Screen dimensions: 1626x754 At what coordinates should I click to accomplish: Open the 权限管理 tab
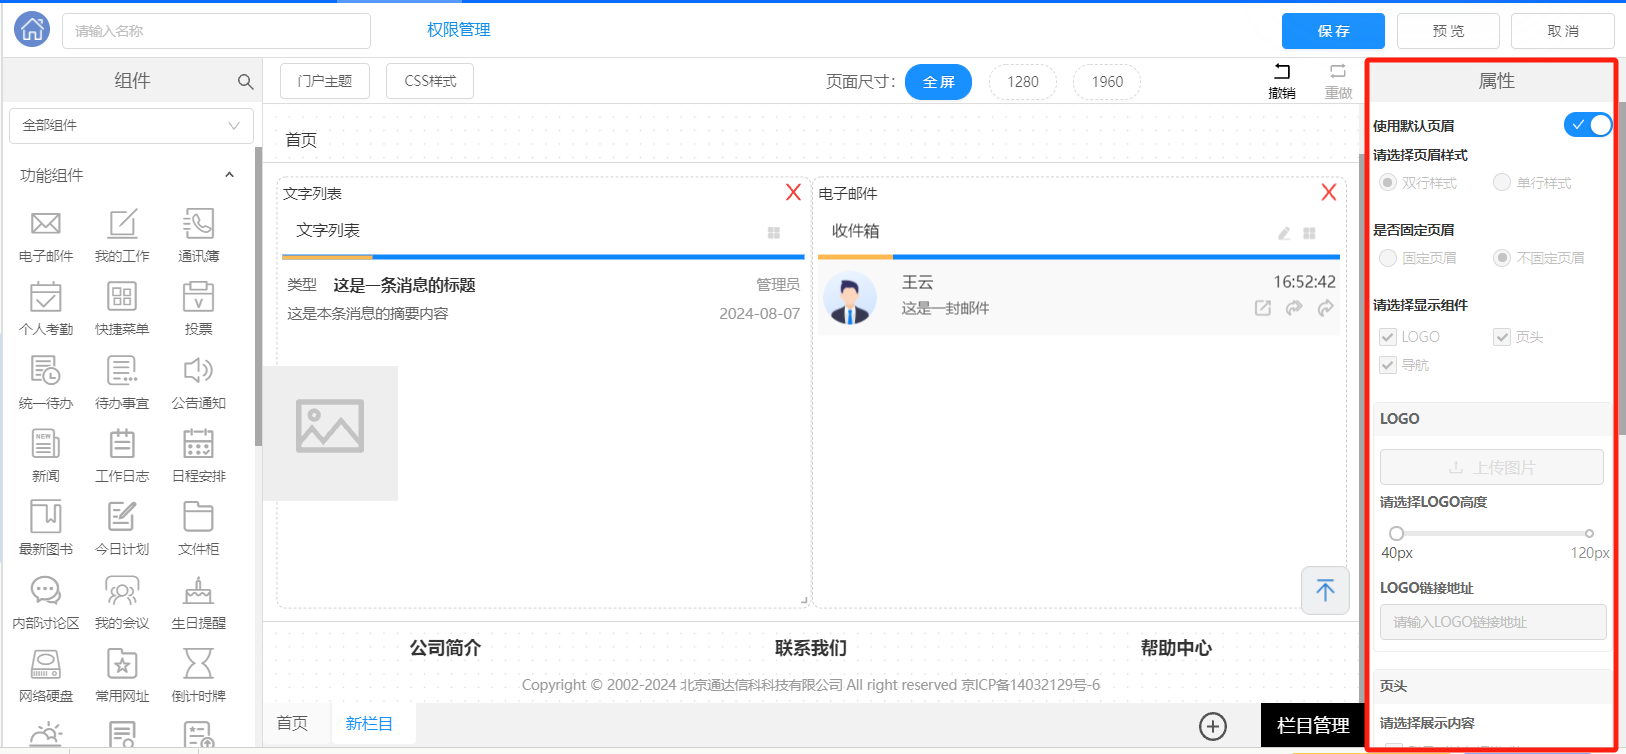point(458,30)
